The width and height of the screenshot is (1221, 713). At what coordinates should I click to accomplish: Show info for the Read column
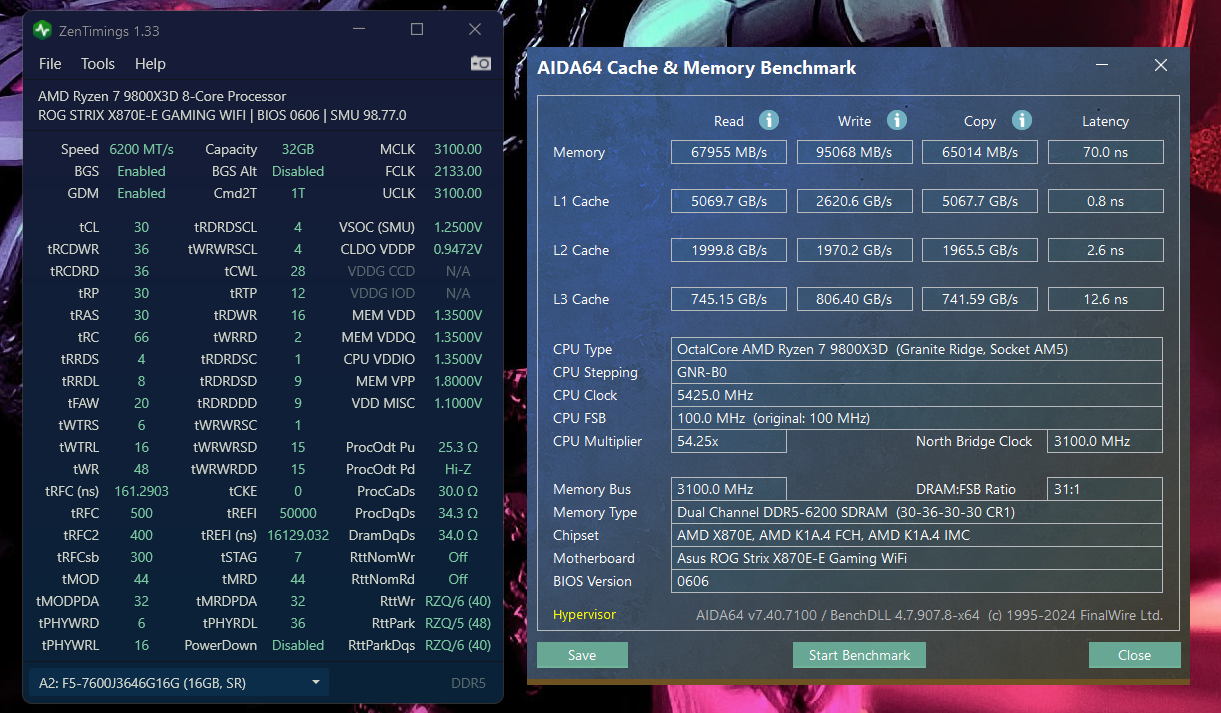(x=768, y=120)
